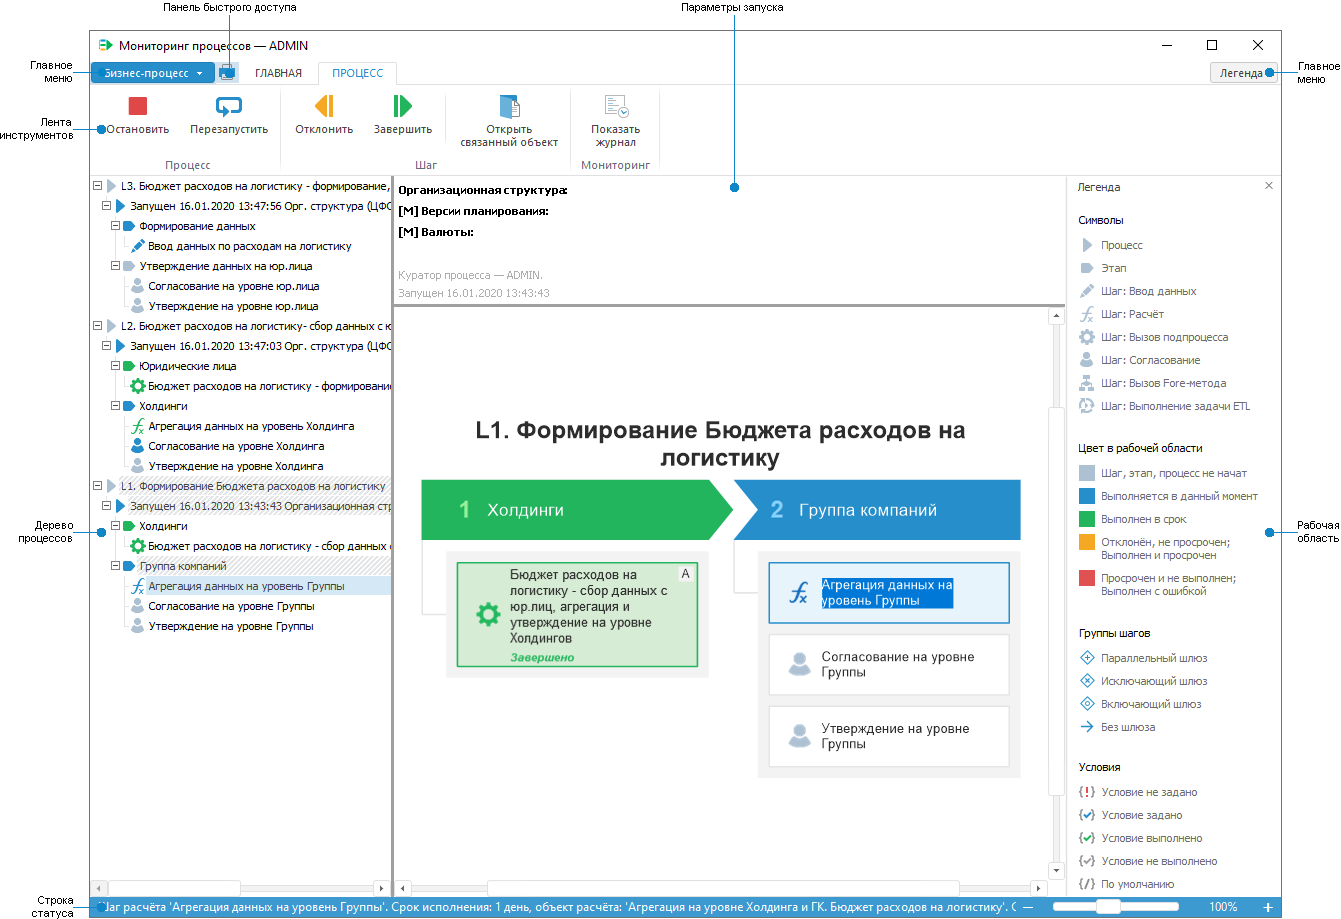Select the Перезапустить (restart) icon
Screen dimensions: 1341x919
pos(228,105)
